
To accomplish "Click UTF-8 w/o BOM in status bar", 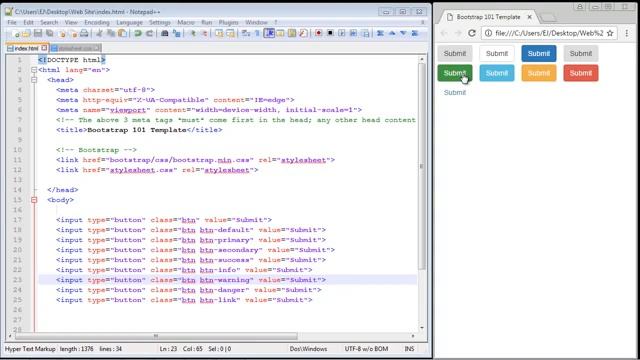I will click(x=366, y=349).
